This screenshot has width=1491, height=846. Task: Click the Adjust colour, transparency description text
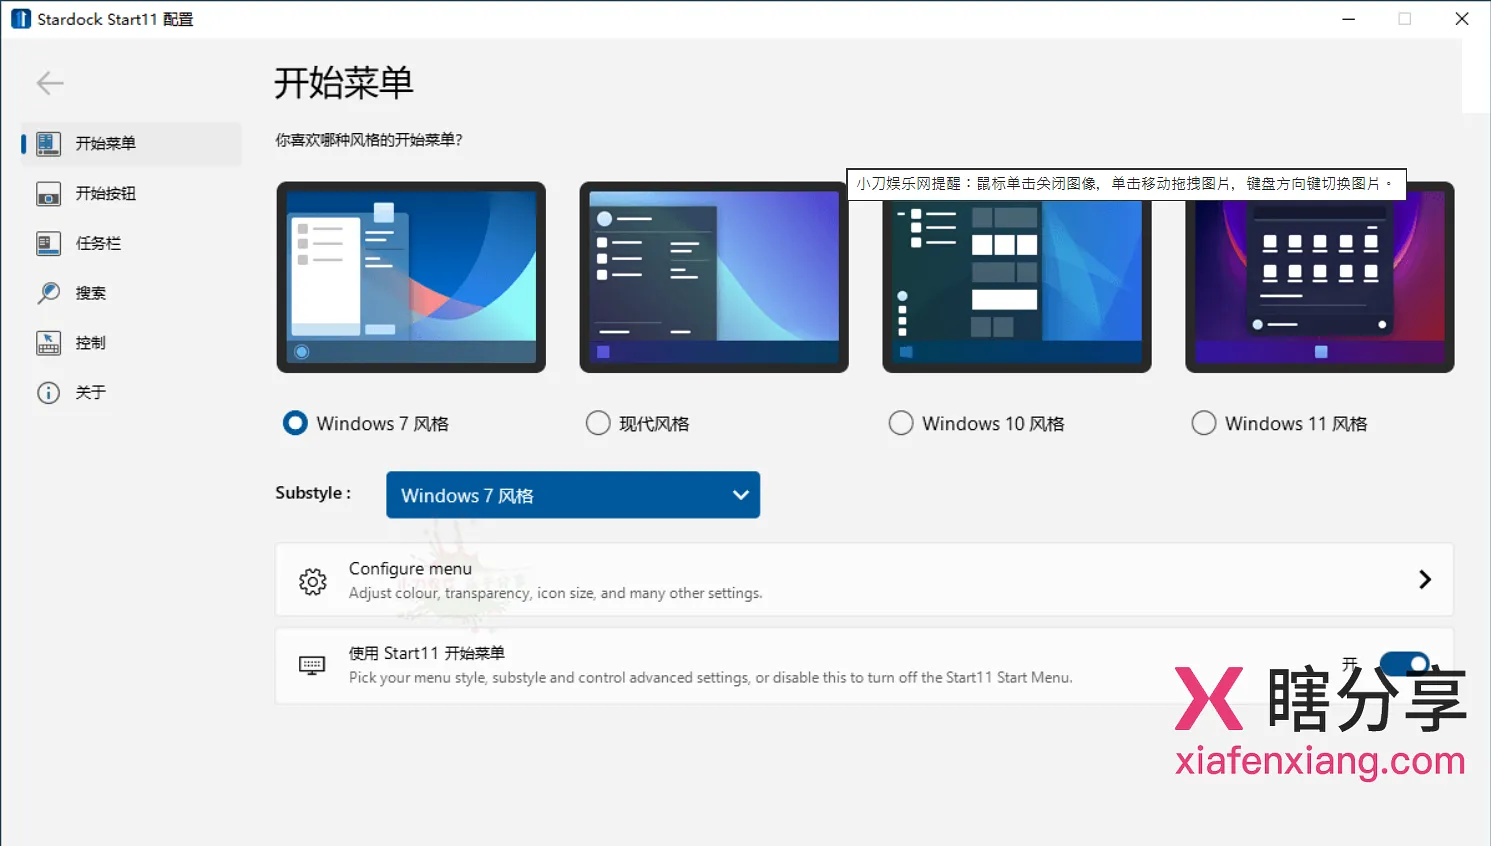point(555,593)
